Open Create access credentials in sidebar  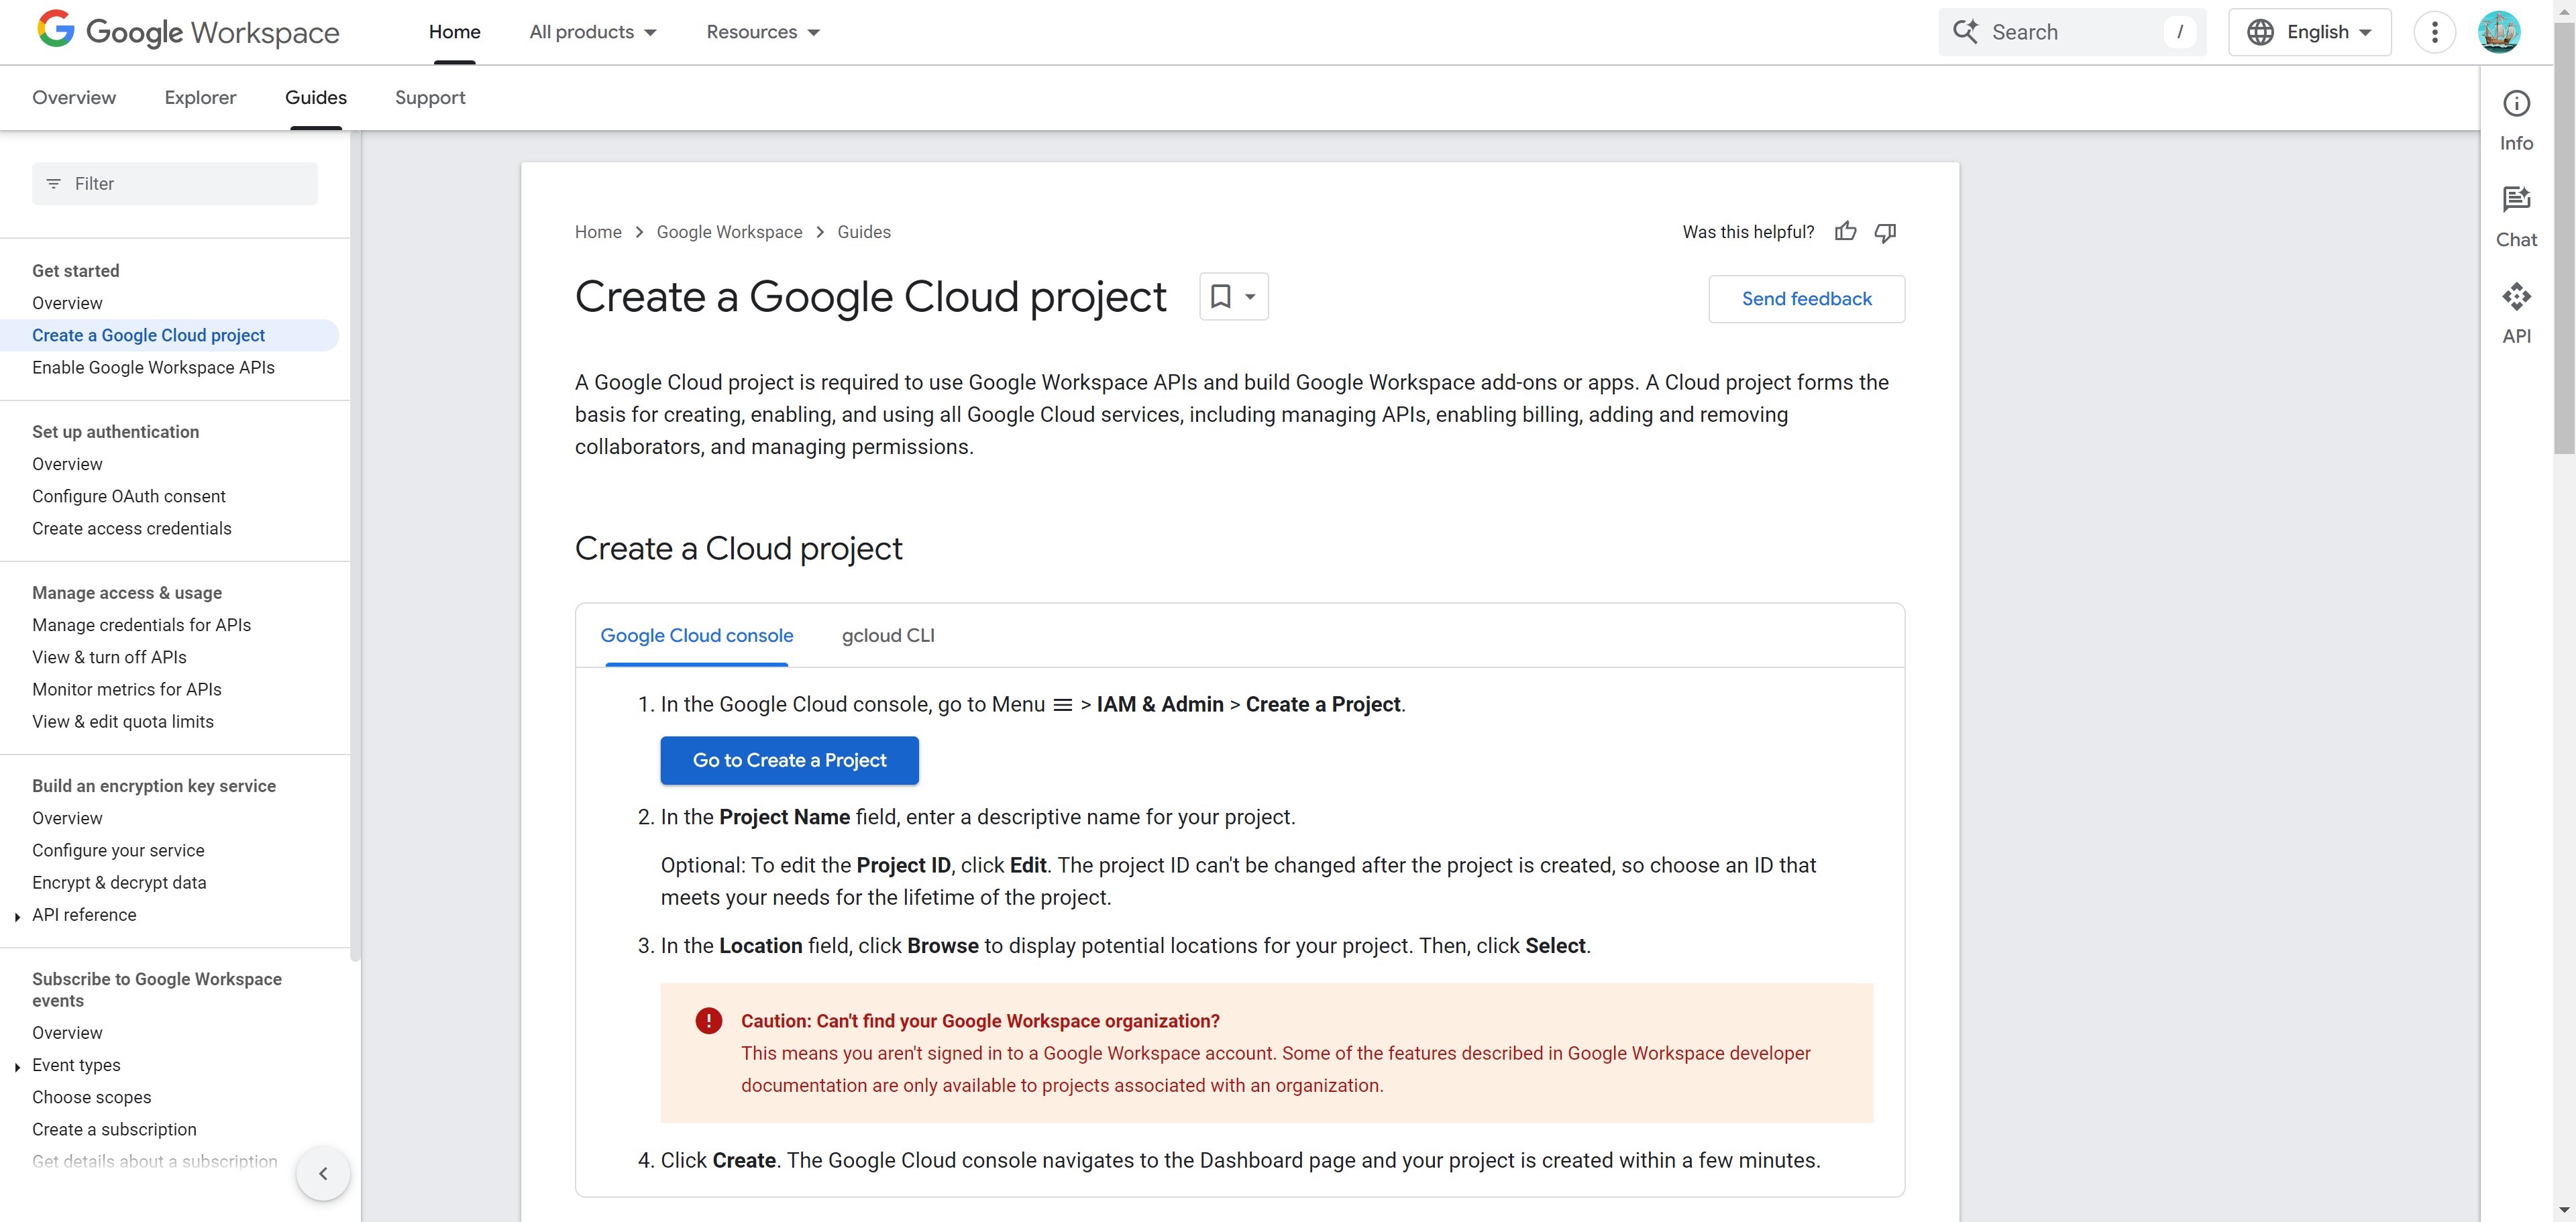point(132,528)
